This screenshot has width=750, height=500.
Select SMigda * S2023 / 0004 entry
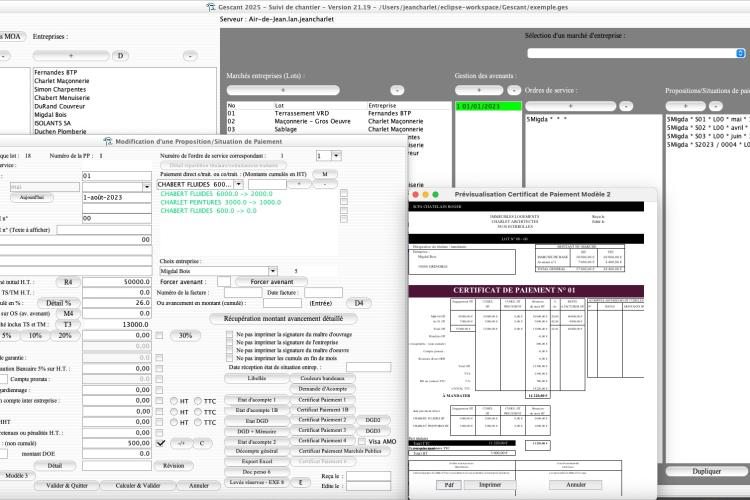coord(708,144)
